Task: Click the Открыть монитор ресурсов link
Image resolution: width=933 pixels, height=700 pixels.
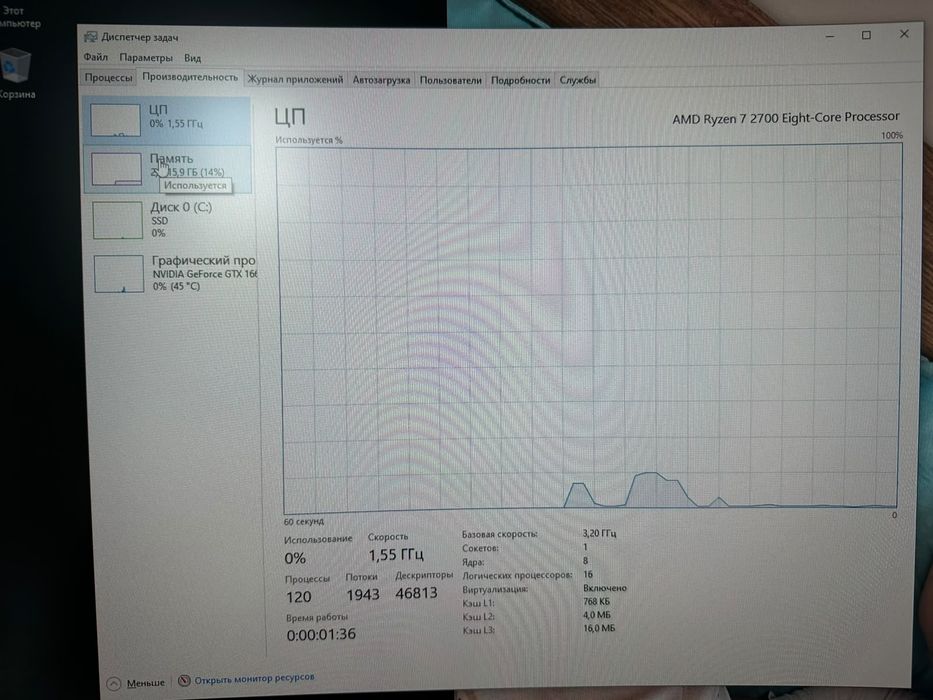Action: [254, 679]
